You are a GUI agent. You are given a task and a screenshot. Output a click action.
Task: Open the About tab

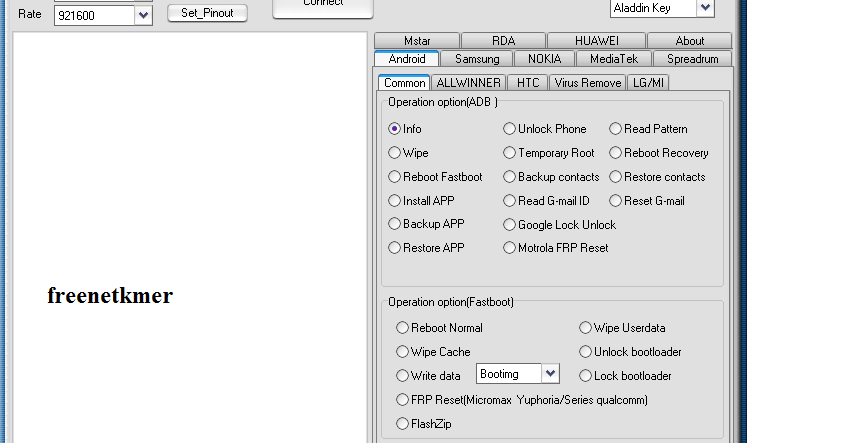point(690,41)
